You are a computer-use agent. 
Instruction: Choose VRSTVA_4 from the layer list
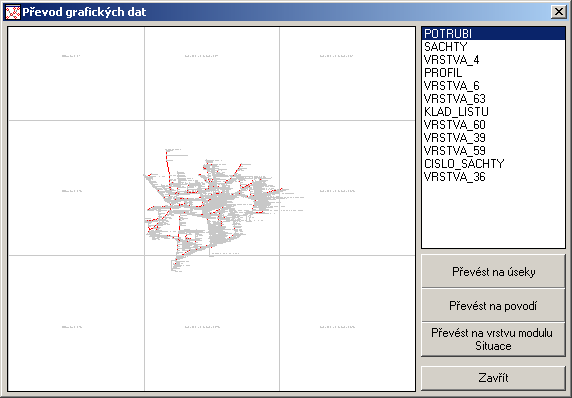[x=493, y=60]
